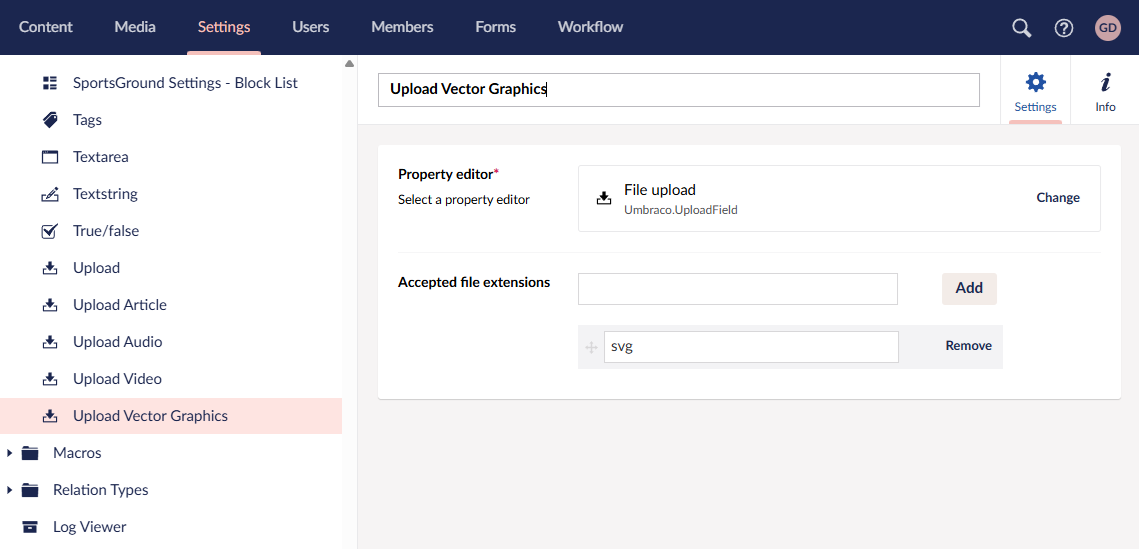Viewport: 1139px width, 549px height.
Task: Click the Log Viewer box icon
Action: 30,527
